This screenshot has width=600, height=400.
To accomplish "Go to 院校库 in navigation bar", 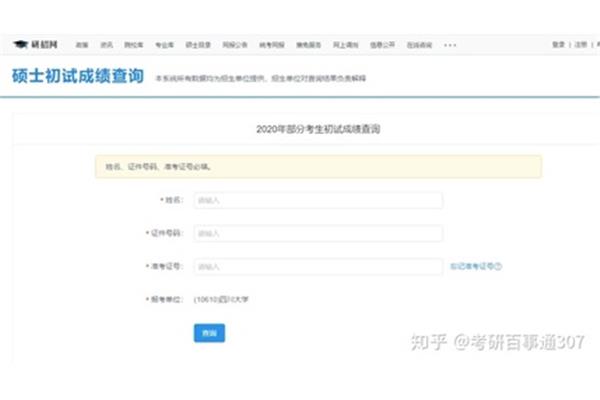I will click(x=134, y=45).
